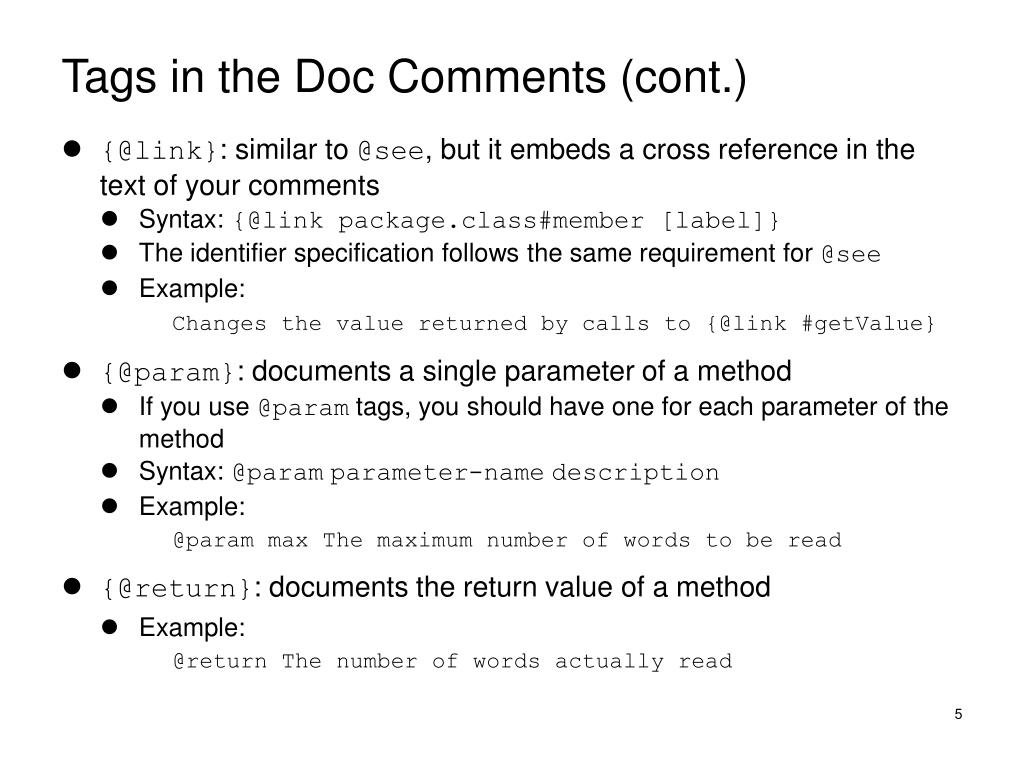Click the example line 'Changes the value returned by calls'
Viewport: 1024px width, 768px height.
[554, 324]
